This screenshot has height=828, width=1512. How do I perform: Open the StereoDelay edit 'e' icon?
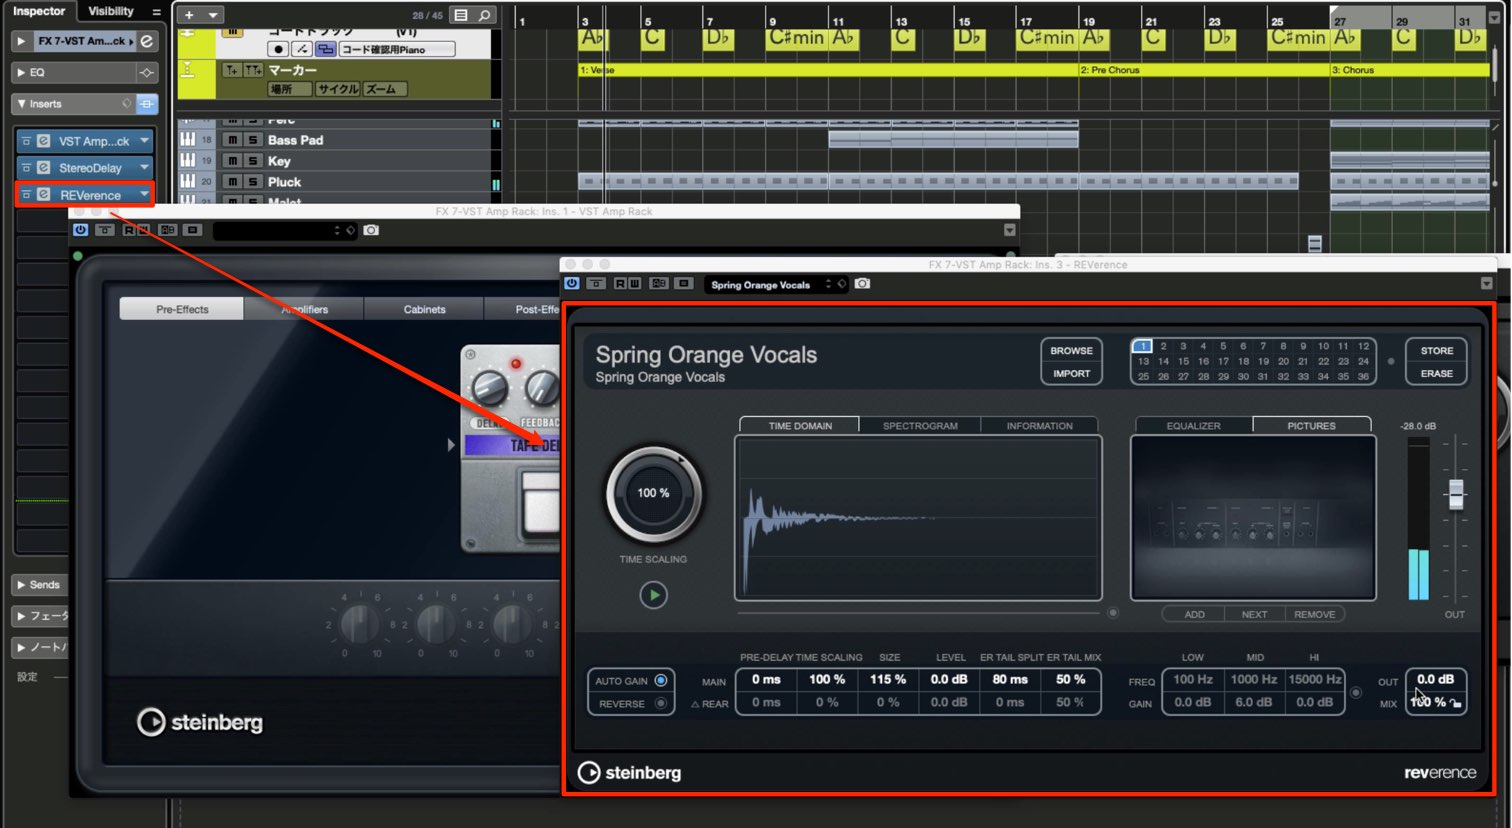pyautogui.click(x=43, y=168)
